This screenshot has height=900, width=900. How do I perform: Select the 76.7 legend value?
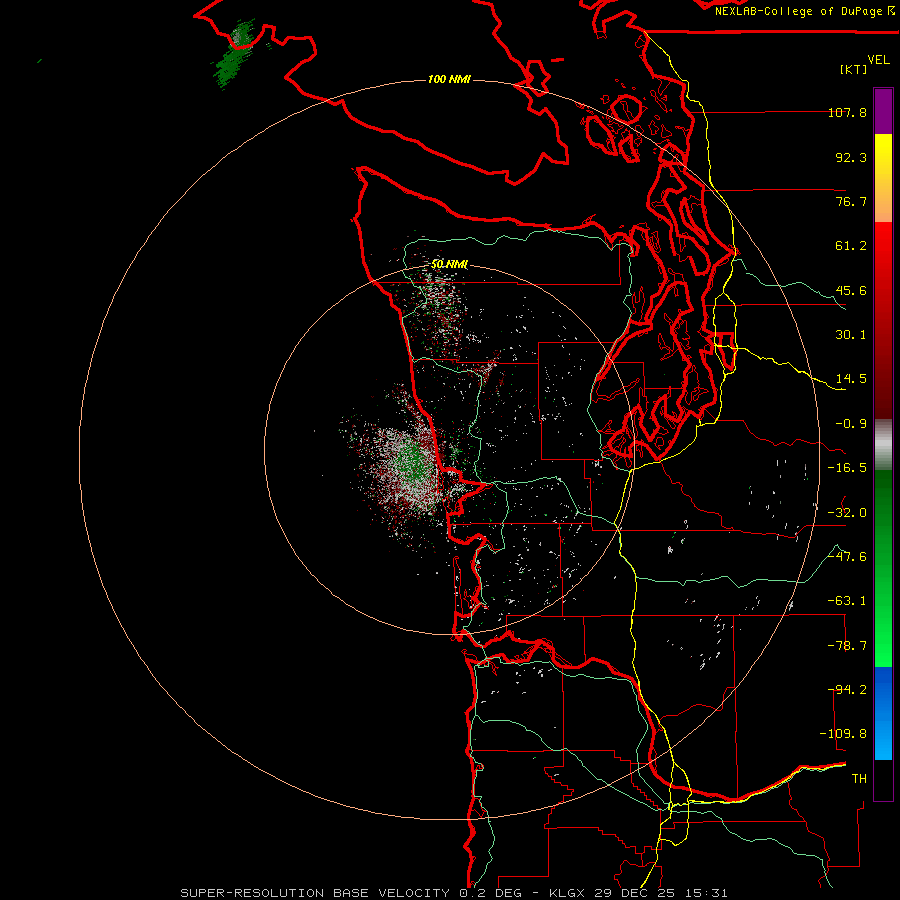coord(851,201)
